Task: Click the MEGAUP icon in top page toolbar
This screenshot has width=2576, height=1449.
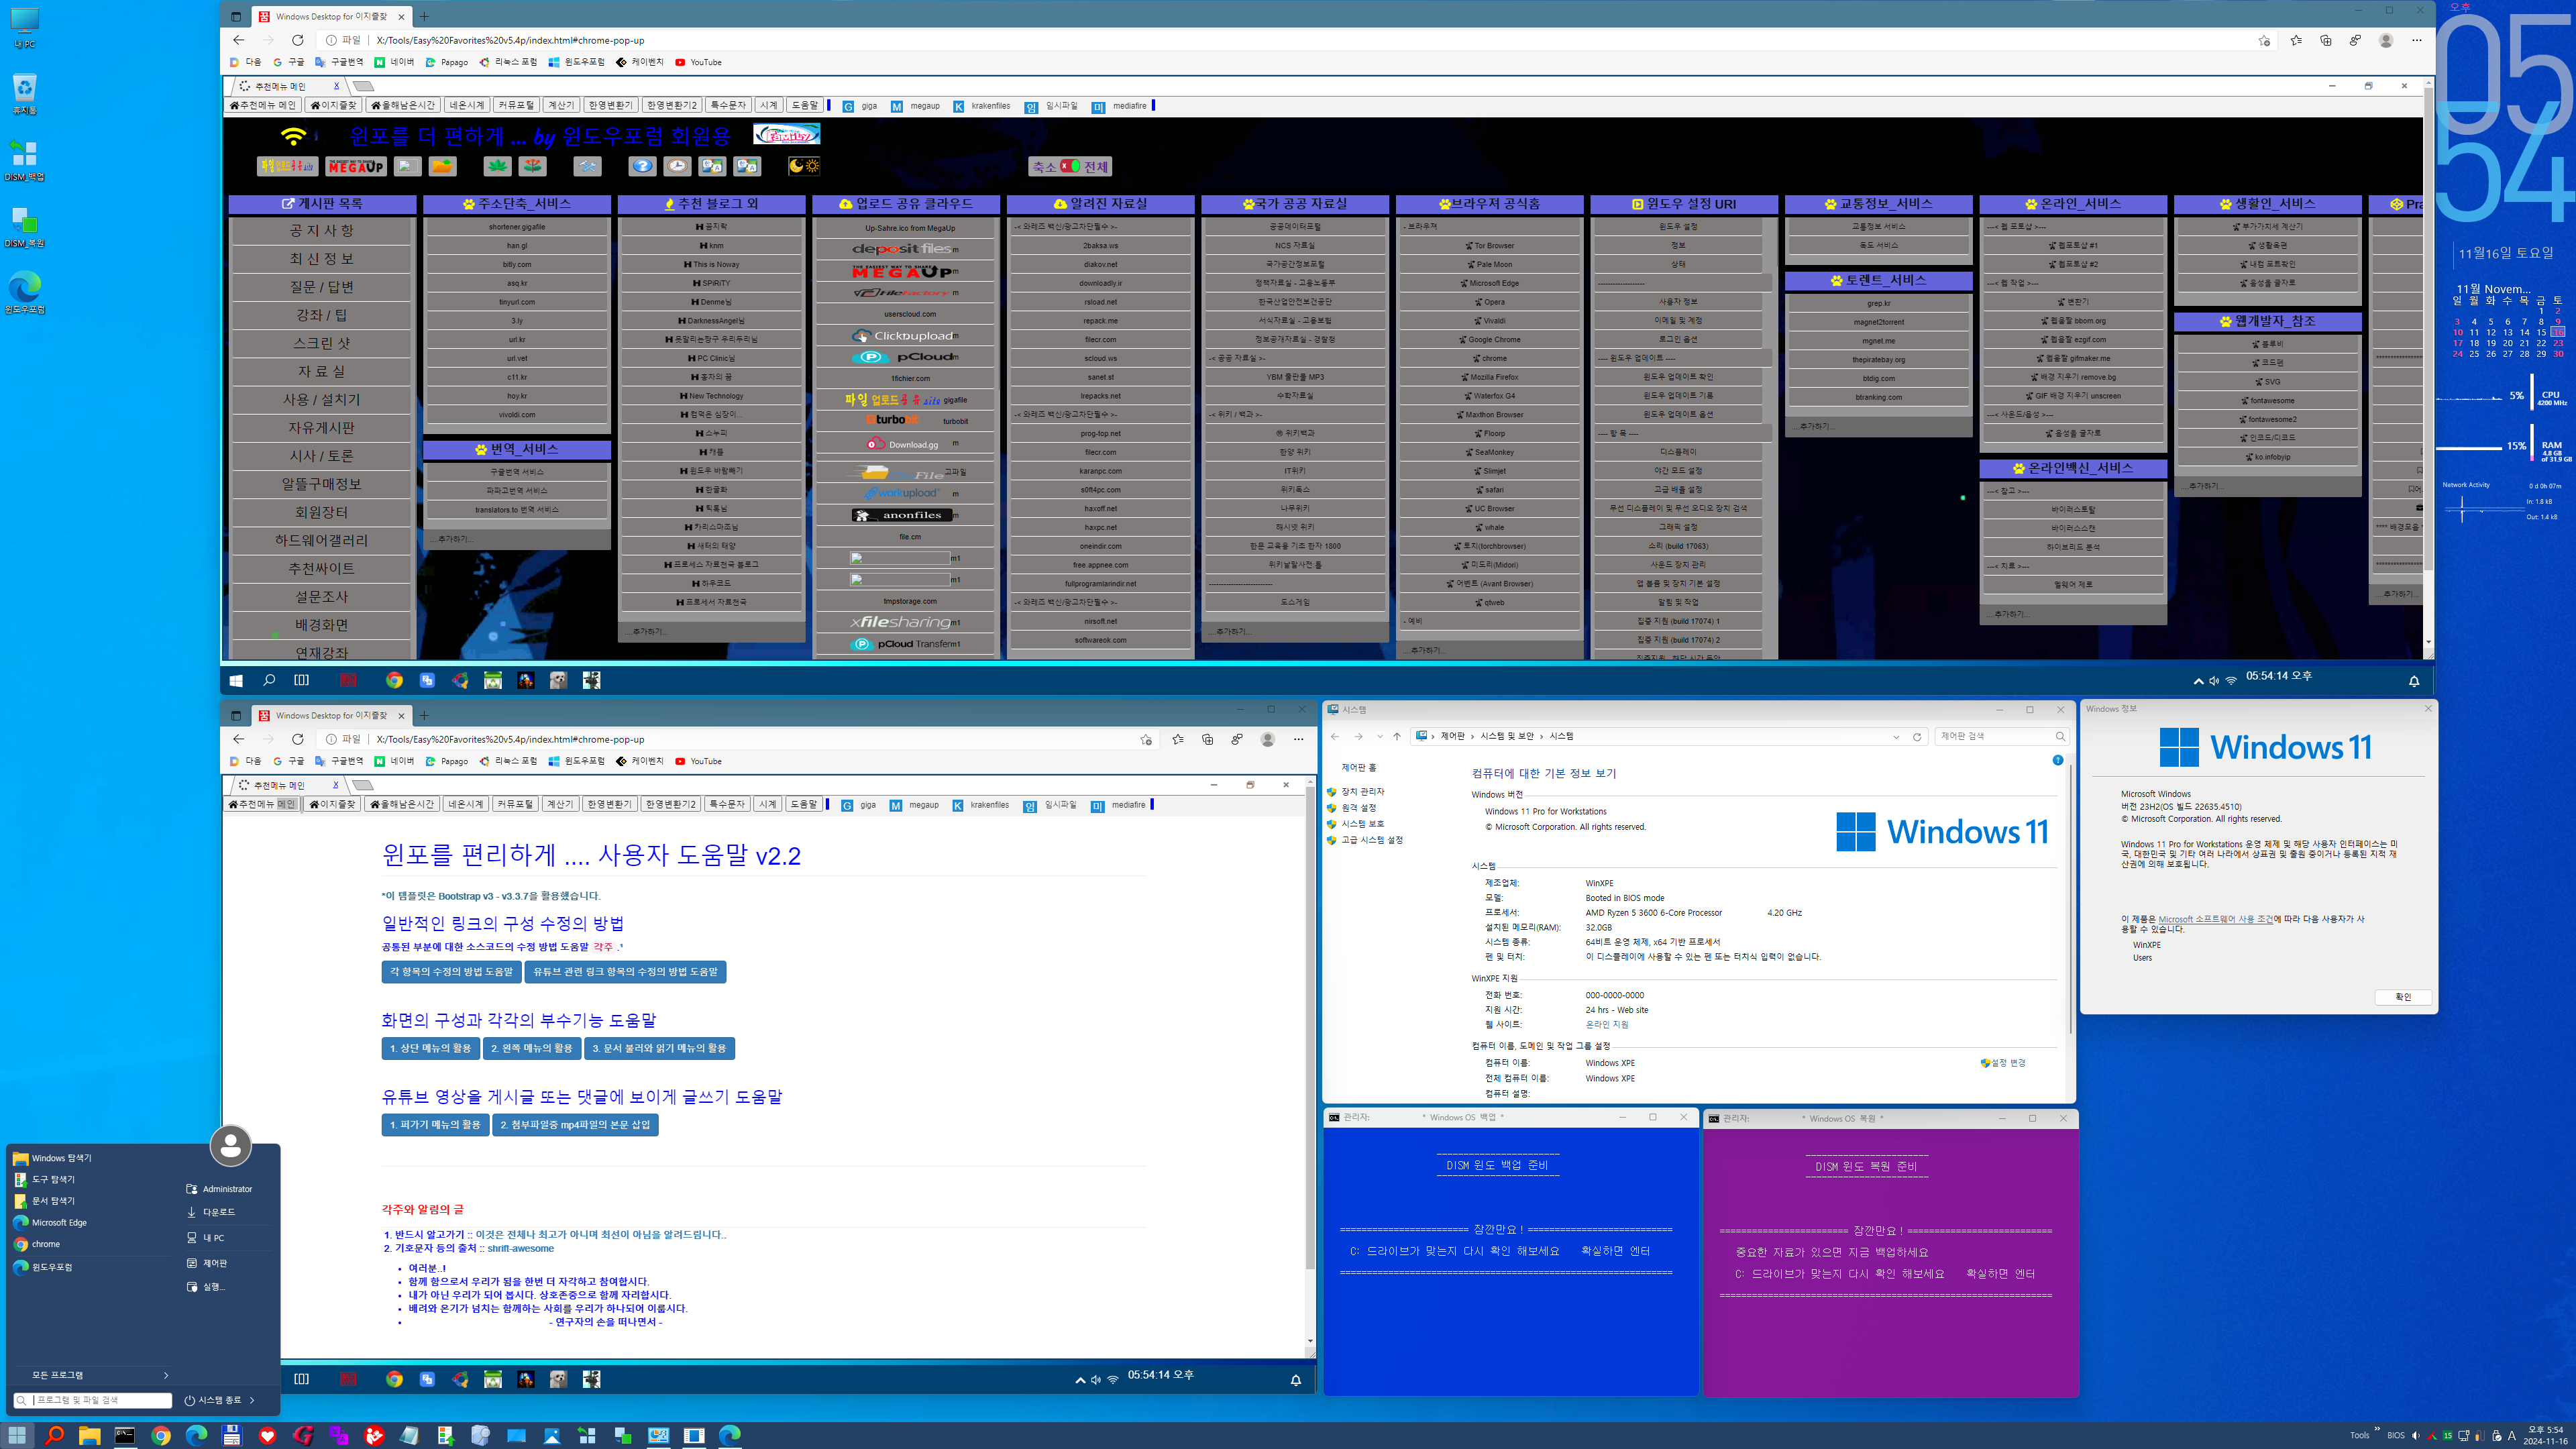Action: (x=356, y=166)
